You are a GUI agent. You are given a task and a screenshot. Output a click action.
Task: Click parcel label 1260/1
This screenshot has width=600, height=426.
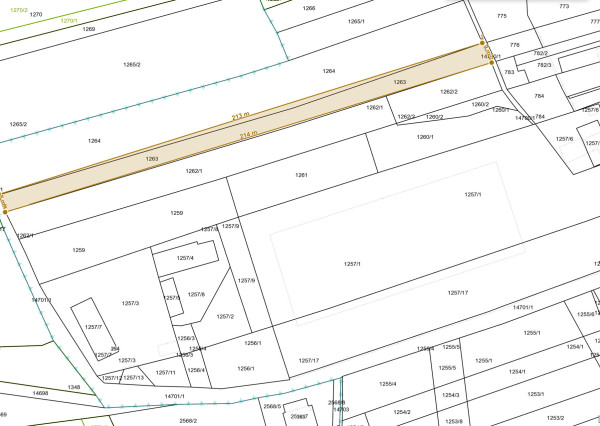click(425, 136)
